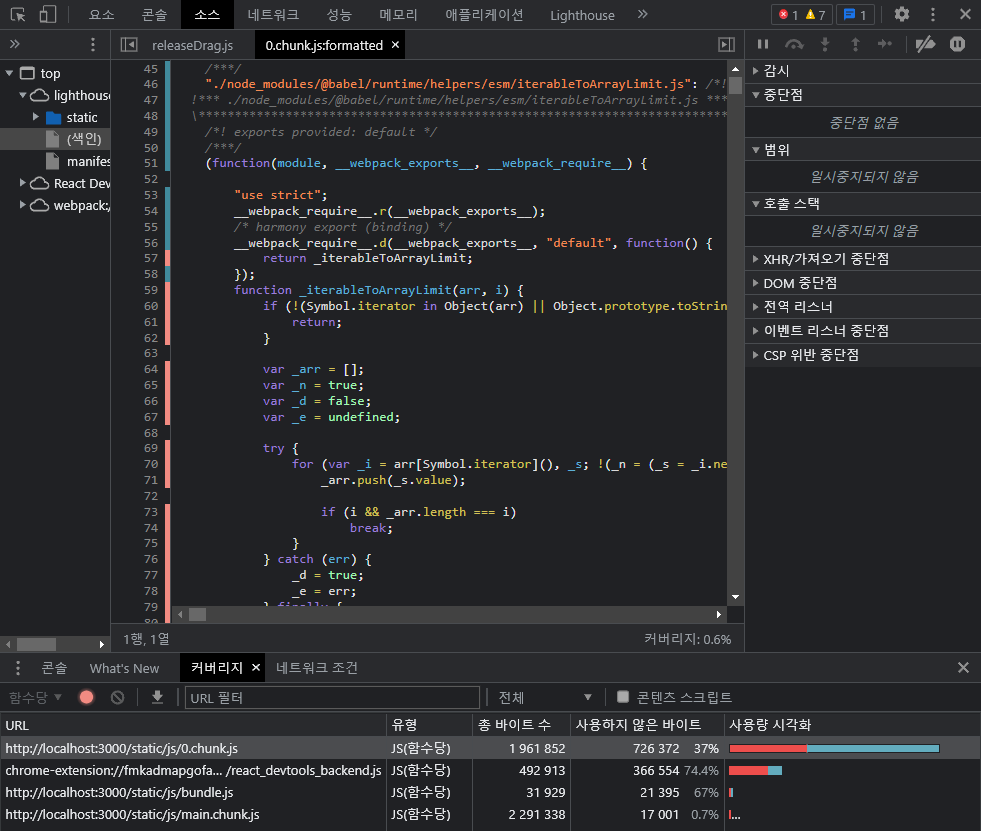
Task: Sort by 사용하지 않은 바이트 column
Action: (x=647, y=725)
